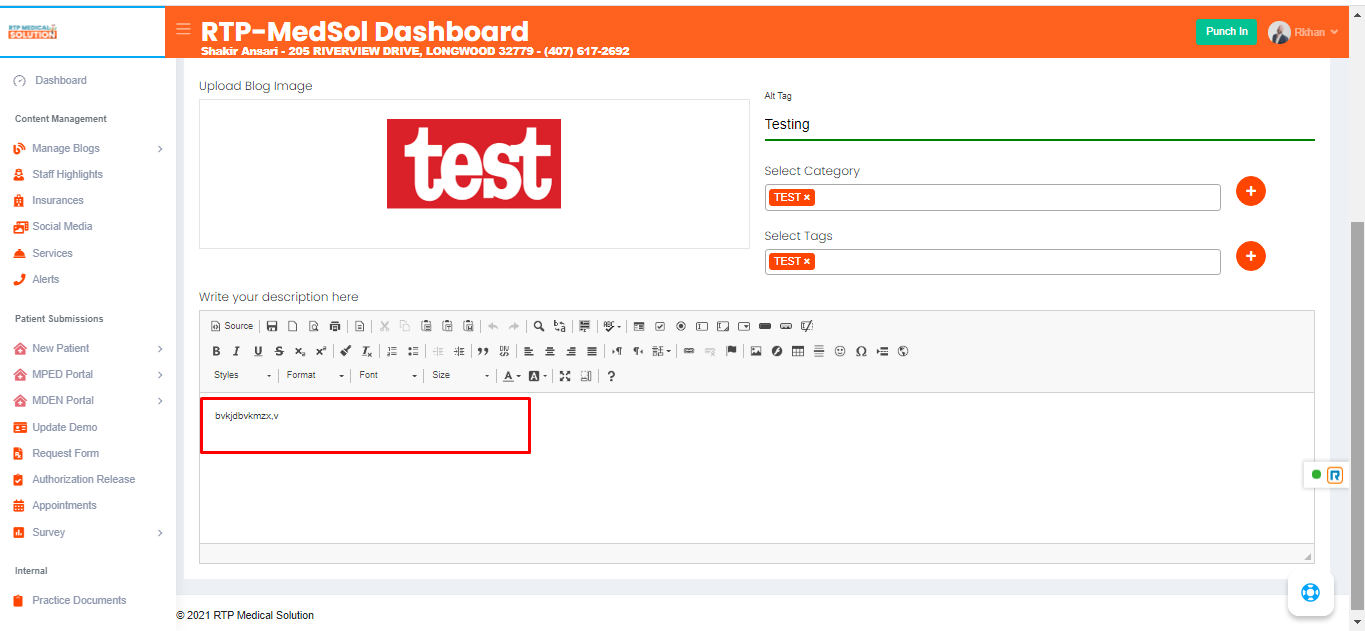Open the Font dropdown
The width and height of the screenshot is (1365, 631).
click(388, 375)
